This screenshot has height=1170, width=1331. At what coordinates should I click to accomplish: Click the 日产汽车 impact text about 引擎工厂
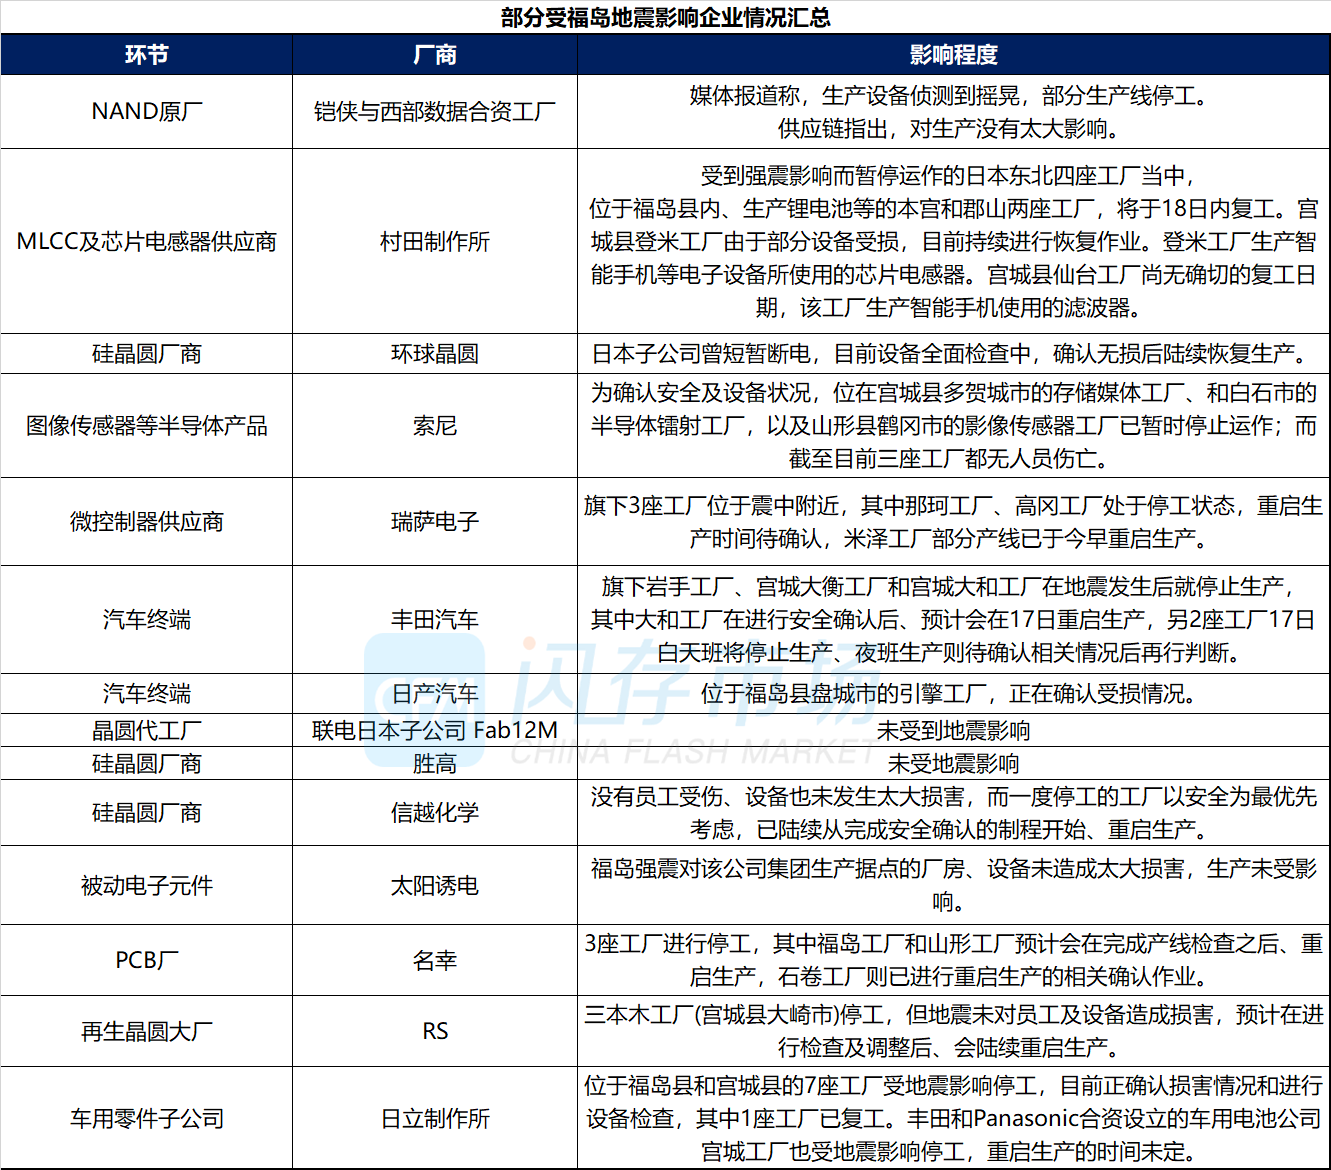pos(953,693)
